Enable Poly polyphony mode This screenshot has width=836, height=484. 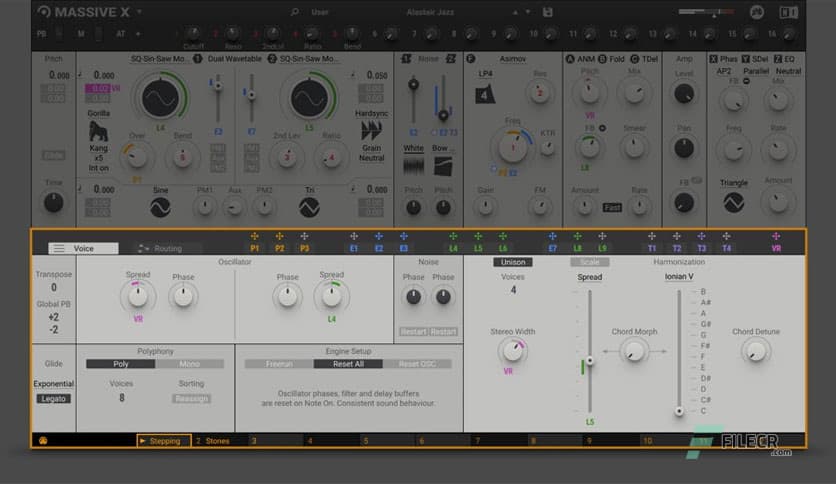tap(120, 364)
